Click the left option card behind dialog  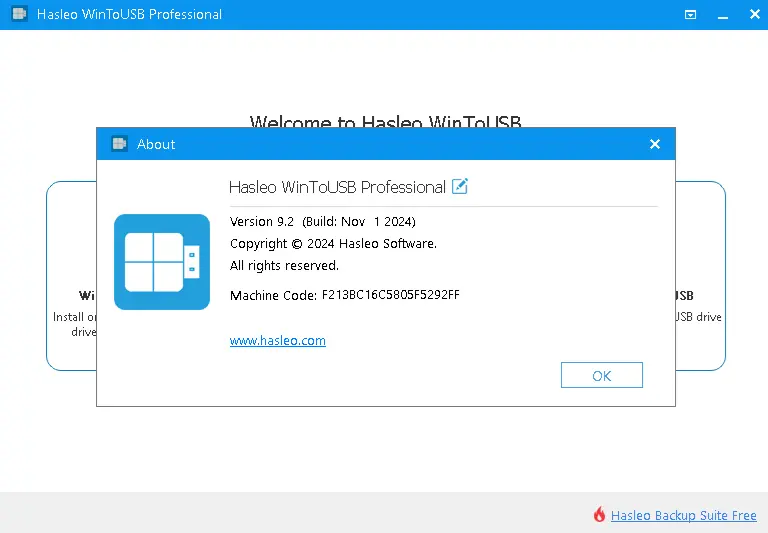(71, 275)
